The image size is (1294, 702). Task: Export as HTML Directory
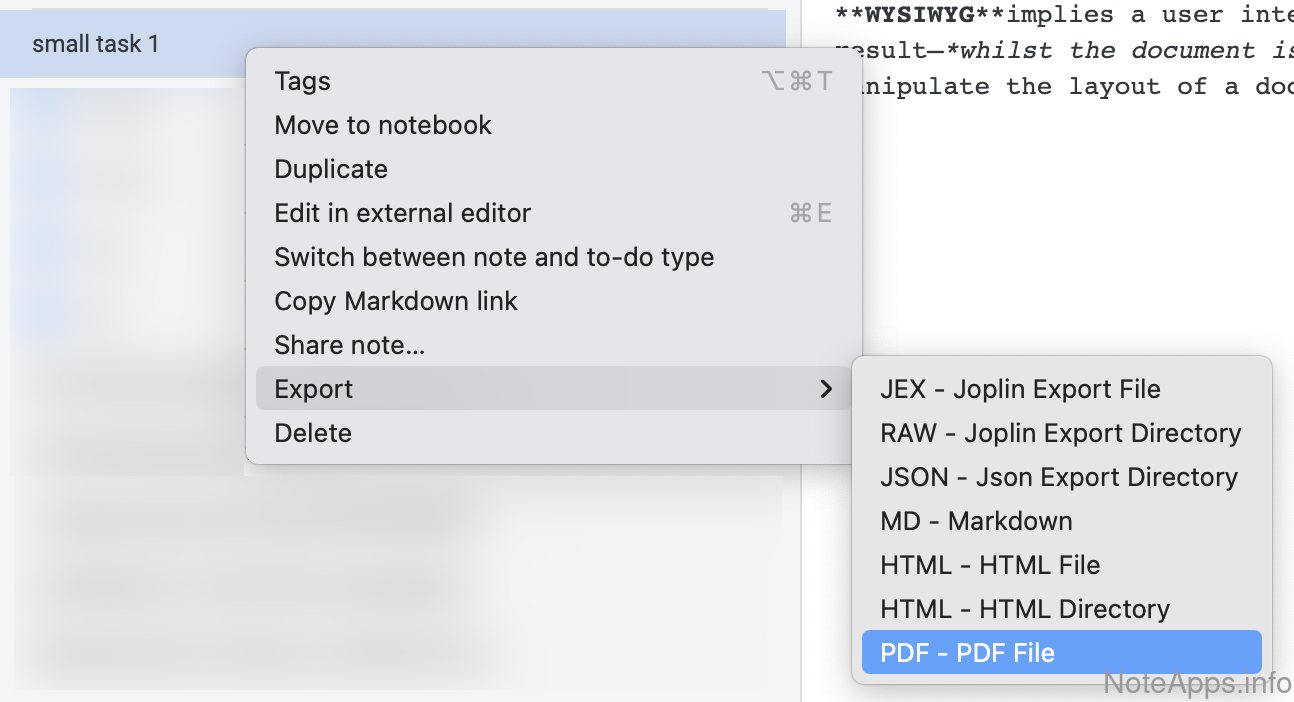pyautogui.click(x=1025, y=610)
